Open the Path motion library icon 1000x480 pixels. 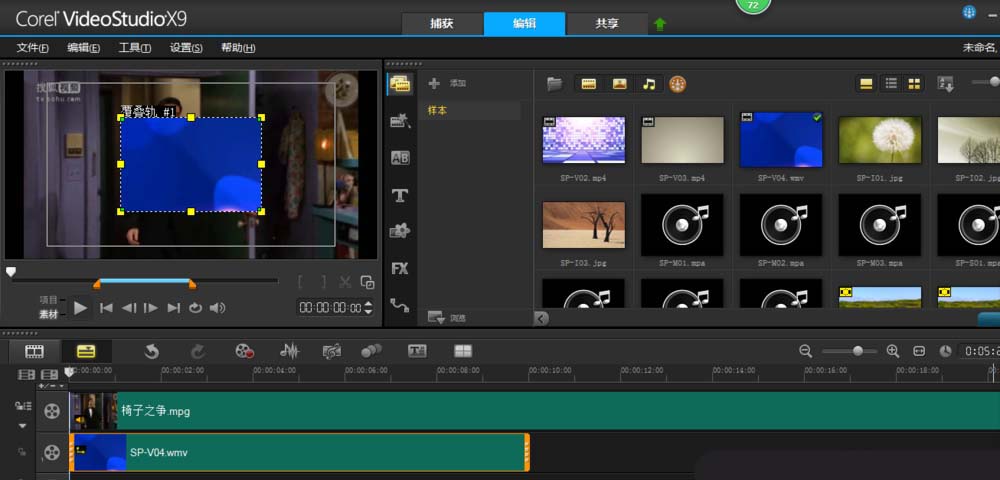tap(400, 305)
